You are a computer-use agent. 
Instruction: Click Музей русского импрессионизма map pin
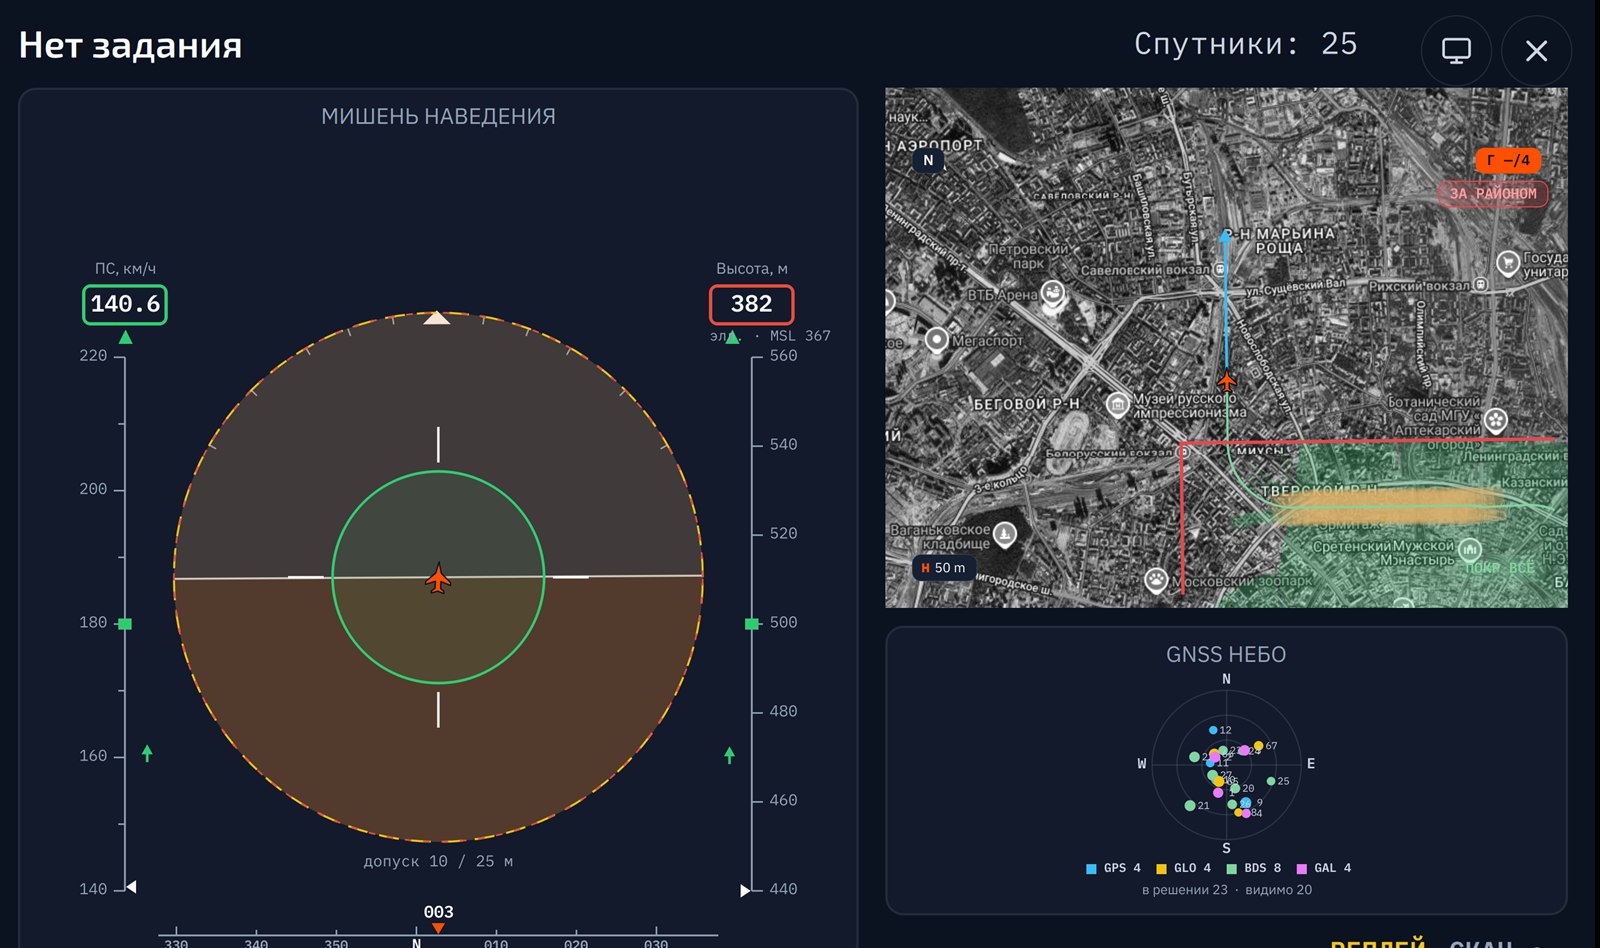point(1117,404)
